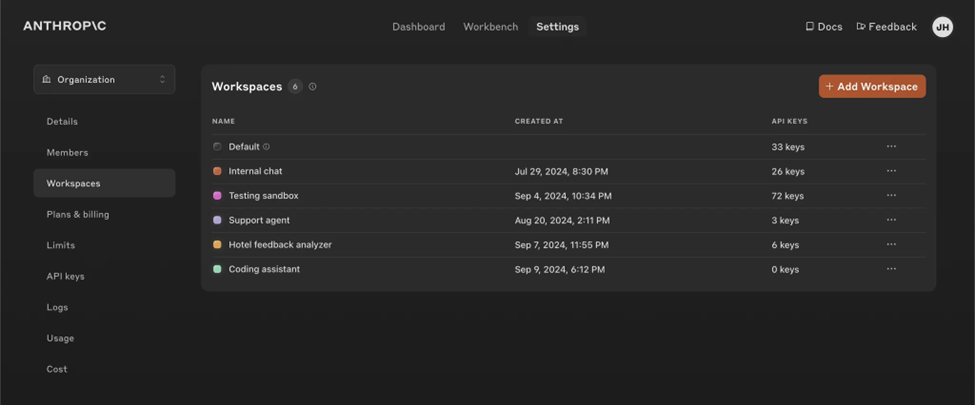Click the pink Testing sandbox color swatch
Screen dimensions: 975x405
click(217, 196)
